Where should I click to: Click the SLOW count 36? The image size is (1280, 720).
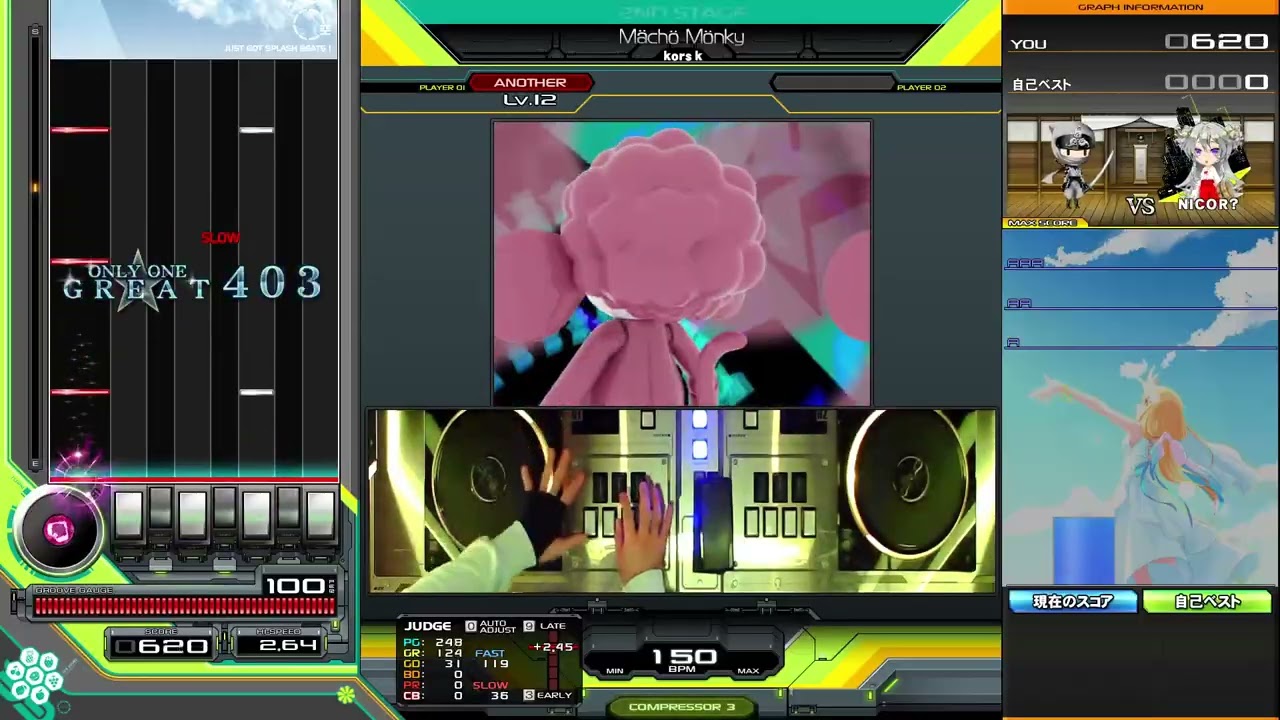(x=500, y=696)
